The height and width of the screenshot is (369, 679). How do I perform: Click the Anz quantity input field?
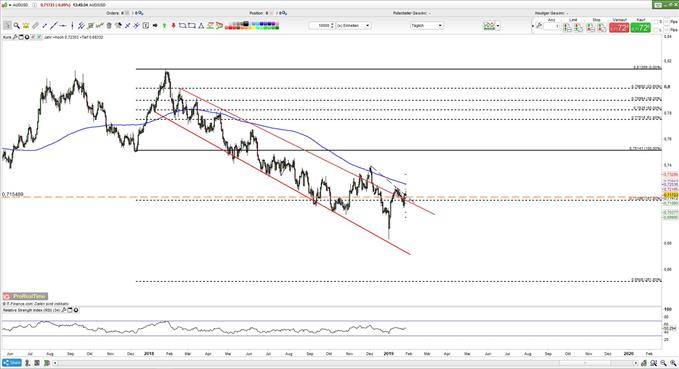(551, 26)
